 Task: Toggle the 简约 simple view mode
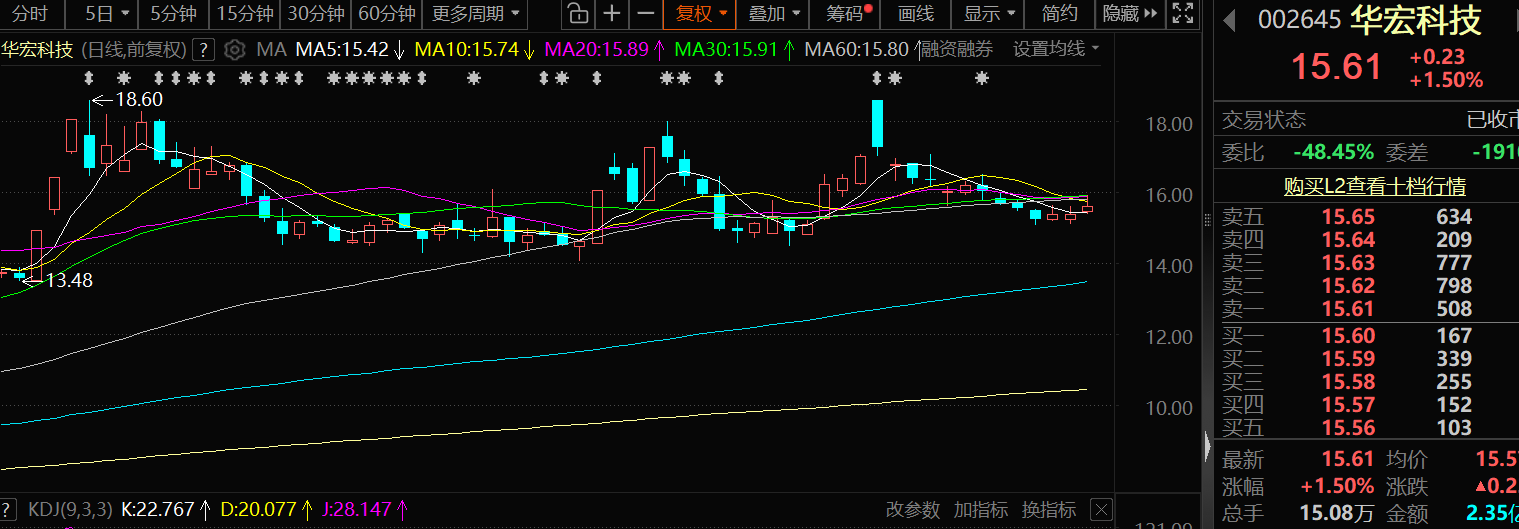click(1060, 14)
